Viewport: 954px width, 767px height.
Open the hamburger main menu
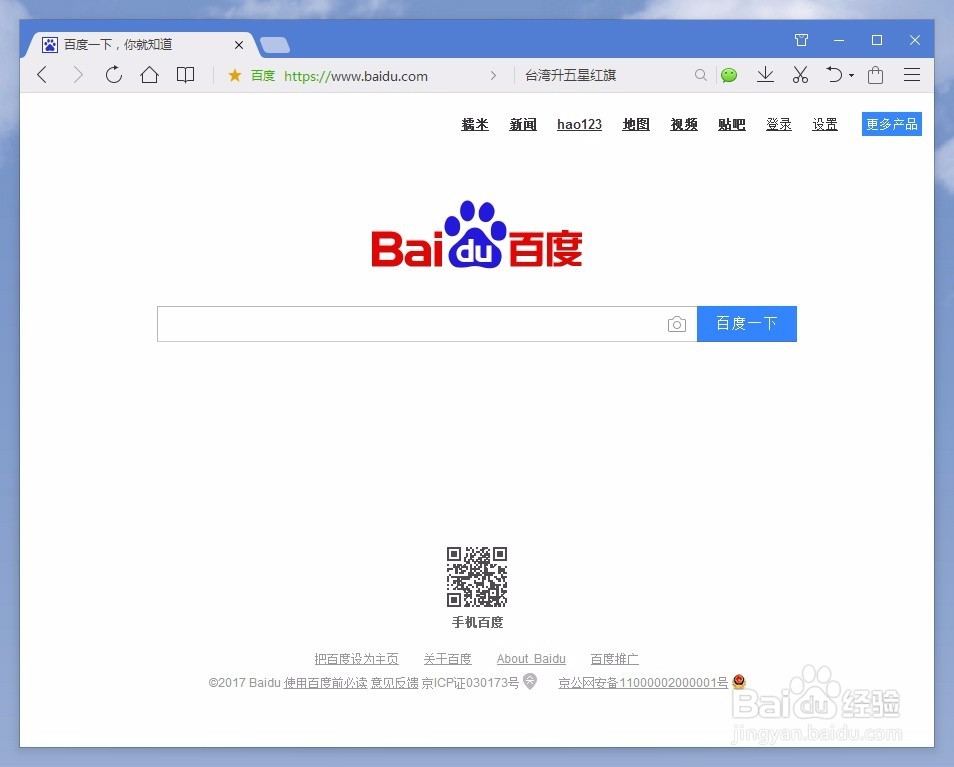[911, 75]
